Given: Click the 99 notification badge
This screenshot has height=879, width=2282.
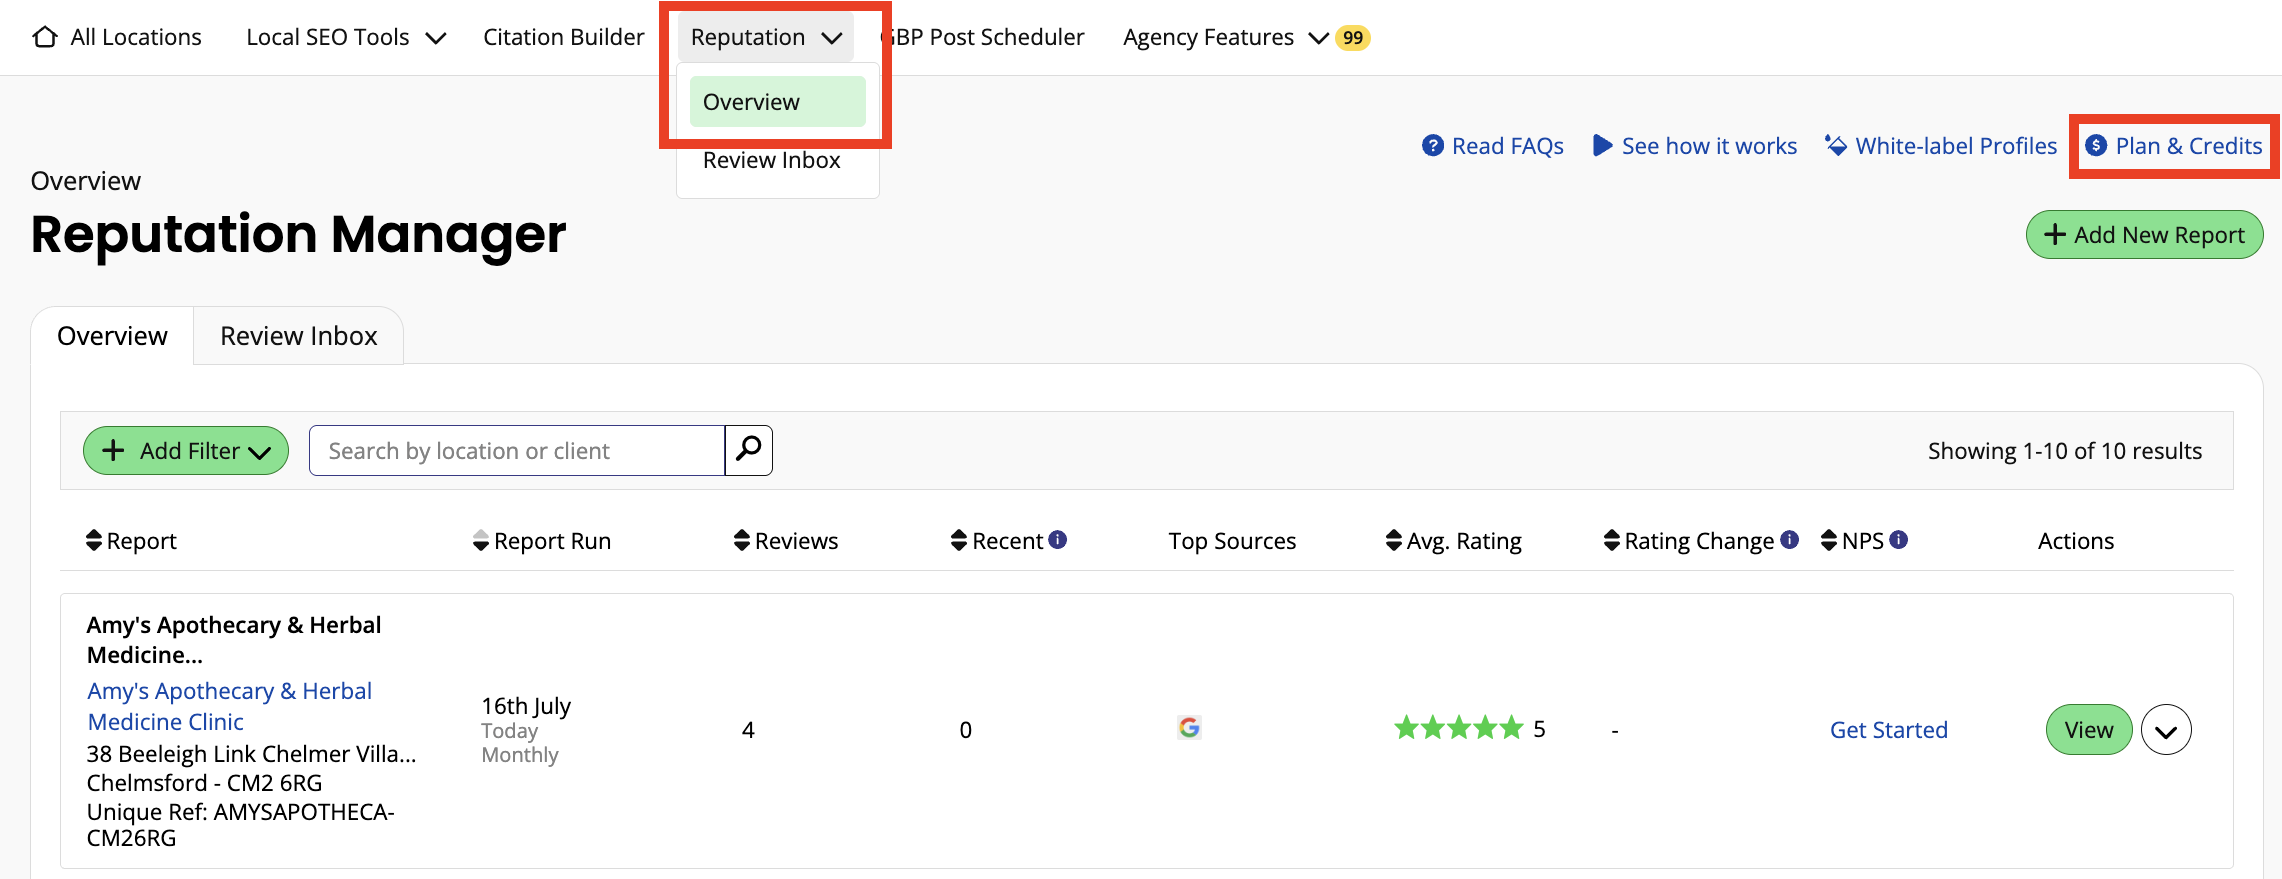Looking at the screenshot, I should [1352, 38].
